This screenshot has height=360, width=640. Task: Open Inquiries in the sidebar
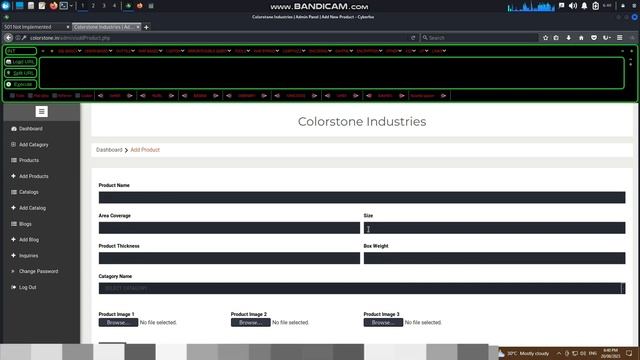24,256
